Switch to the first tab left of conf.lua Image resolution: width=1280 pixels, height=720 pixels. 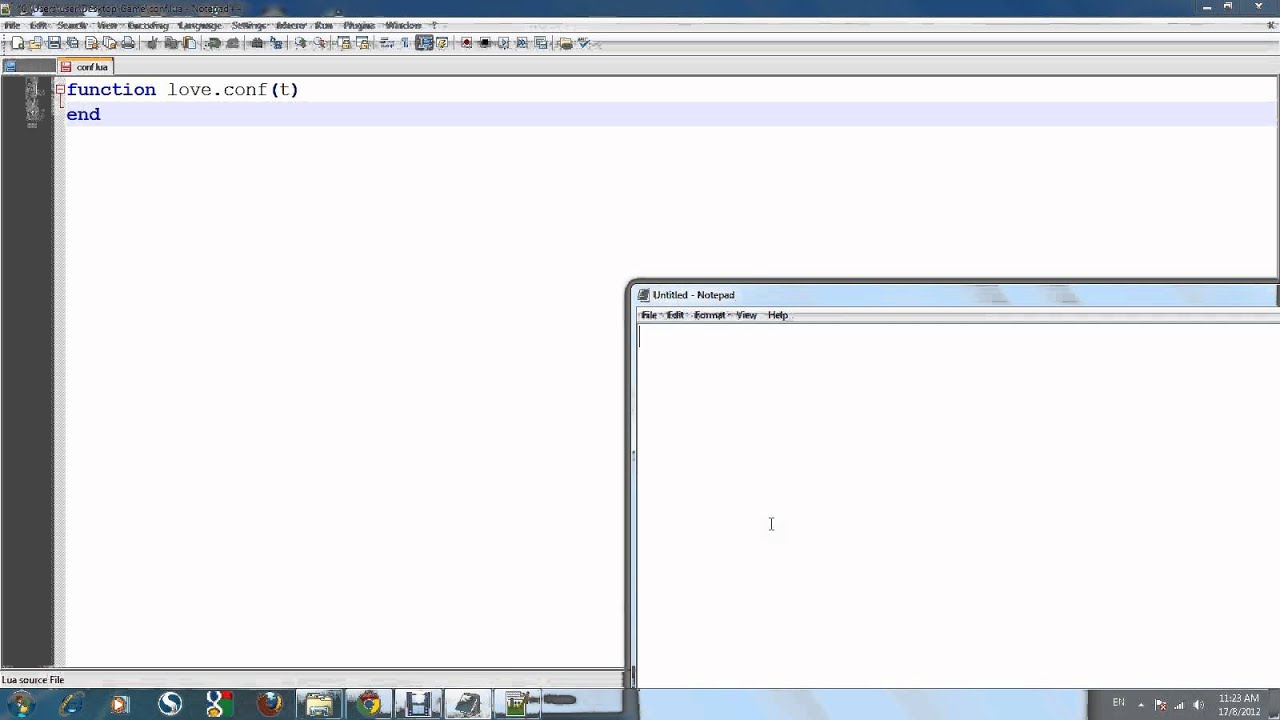click(x=28, y=67)
